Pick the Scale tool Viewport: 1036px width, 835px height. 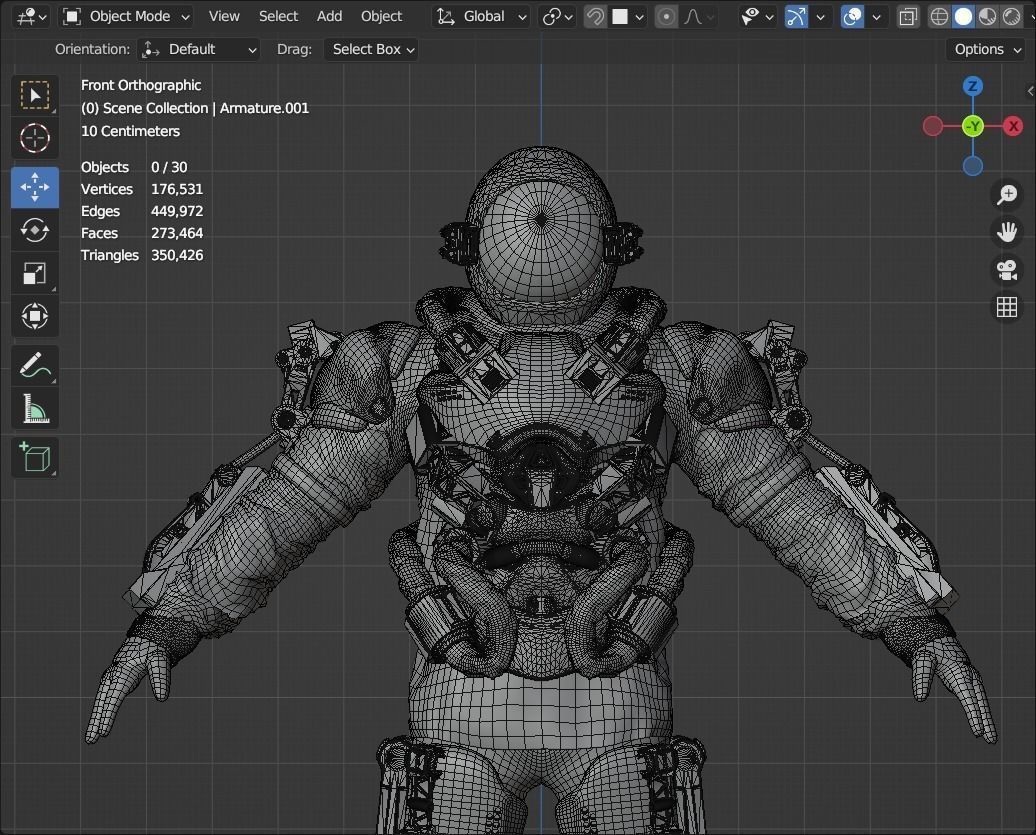tap(35, 273)
